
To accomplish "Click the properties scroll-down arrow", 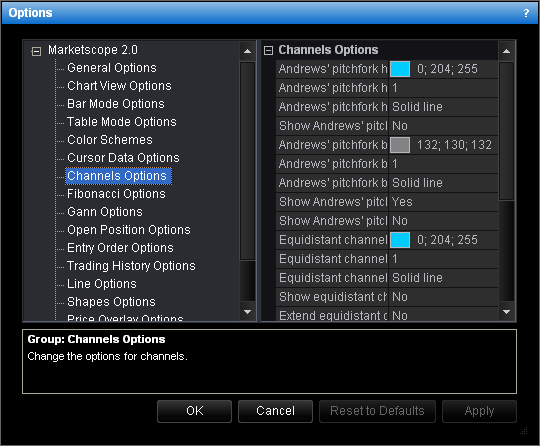I will [506, 312].
